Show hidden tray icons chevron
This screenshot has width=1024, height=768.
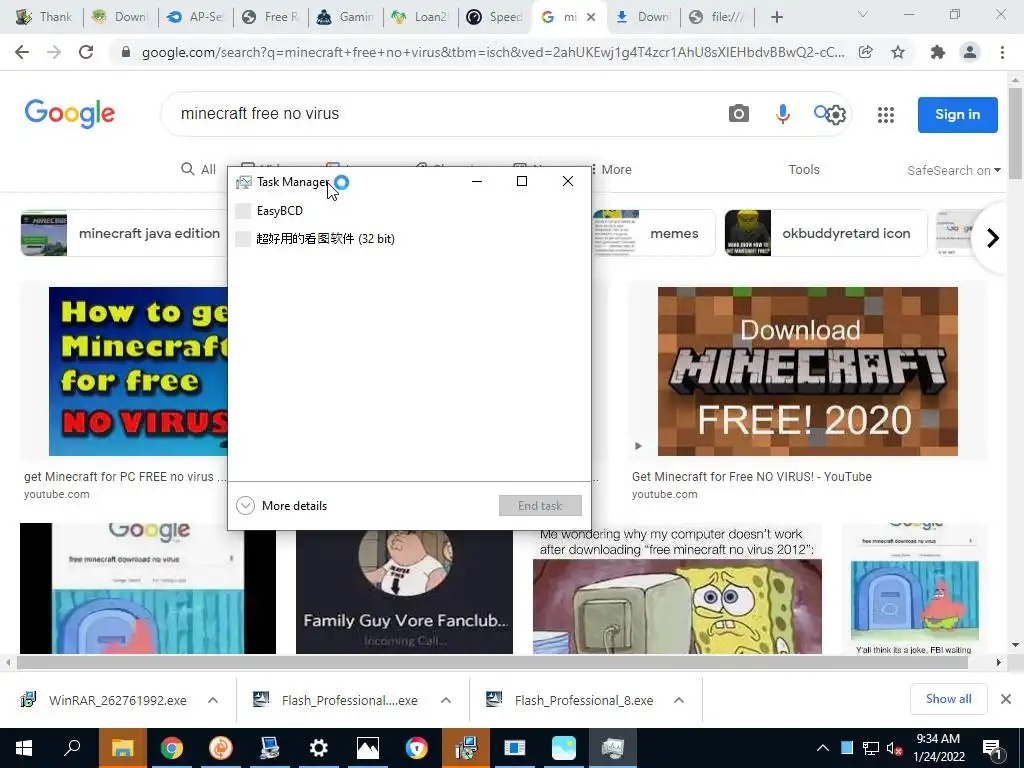tap(823, 748)
